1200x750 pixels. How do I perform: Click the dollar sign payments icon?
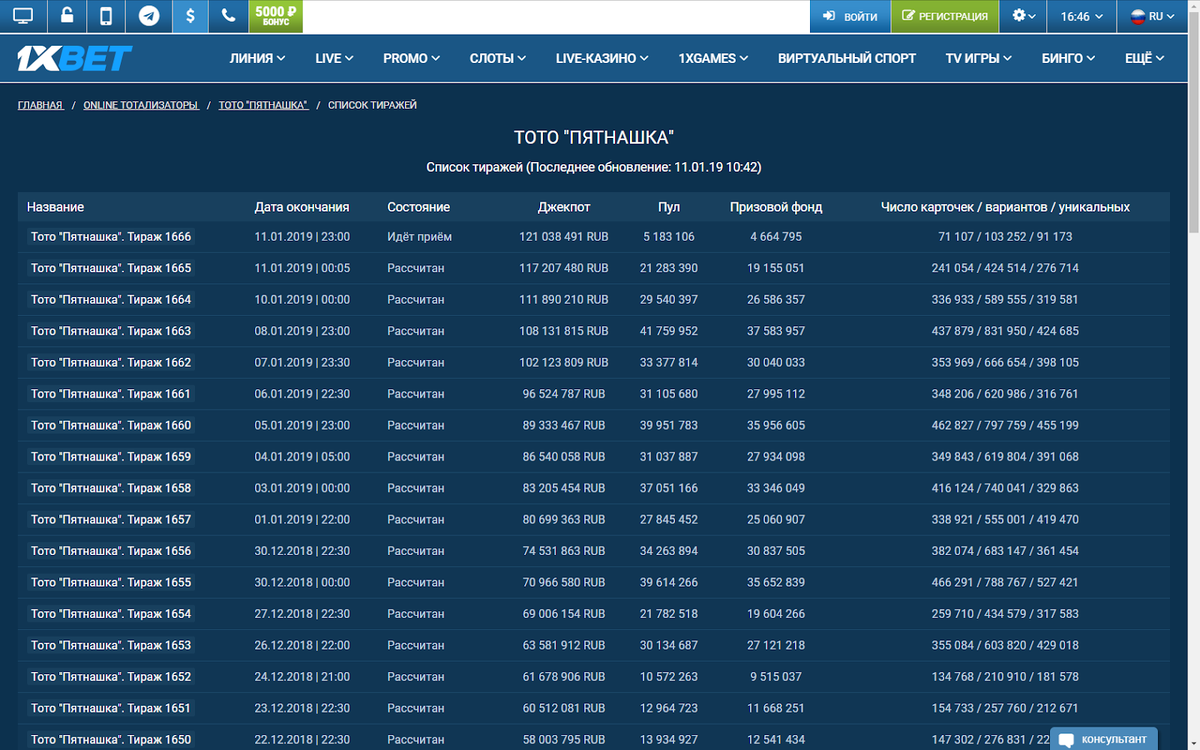pyautogui.click(x=191, y=16)
